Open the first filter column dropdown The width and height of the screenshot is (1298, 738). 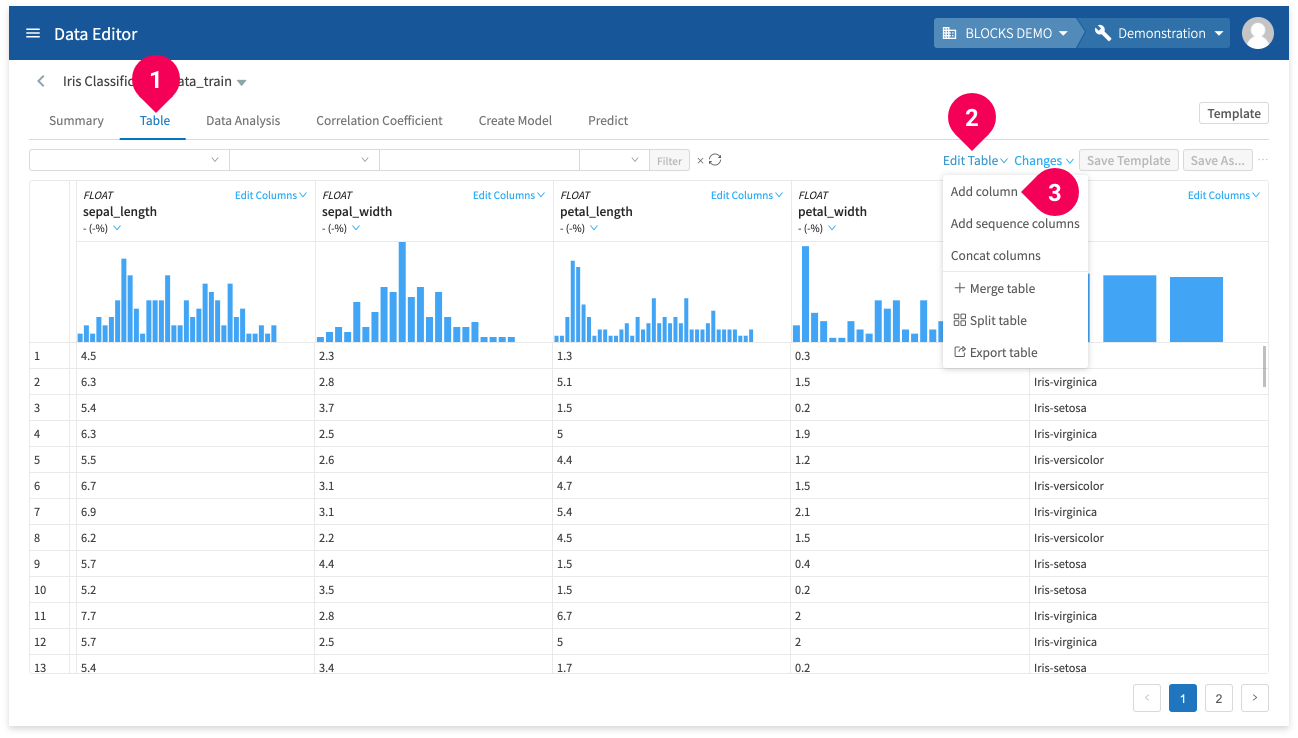(129, 160)
